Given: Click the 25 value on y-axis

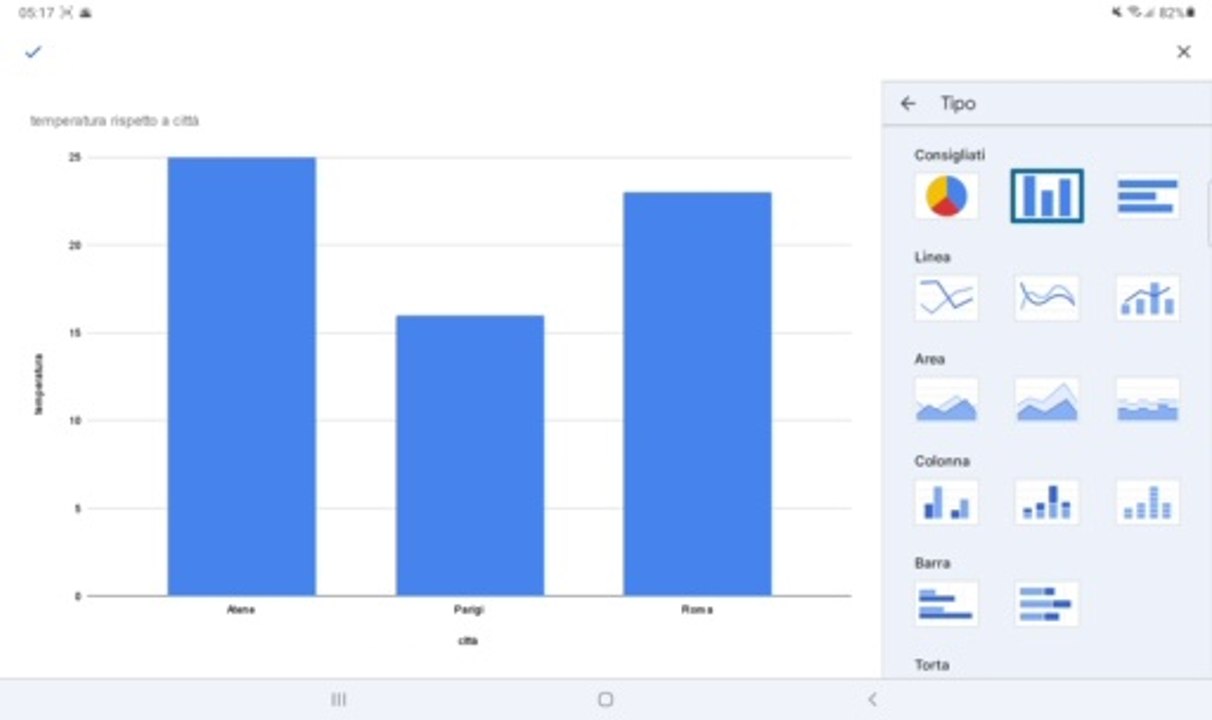Looking at the screenshot, I should 75,158.
